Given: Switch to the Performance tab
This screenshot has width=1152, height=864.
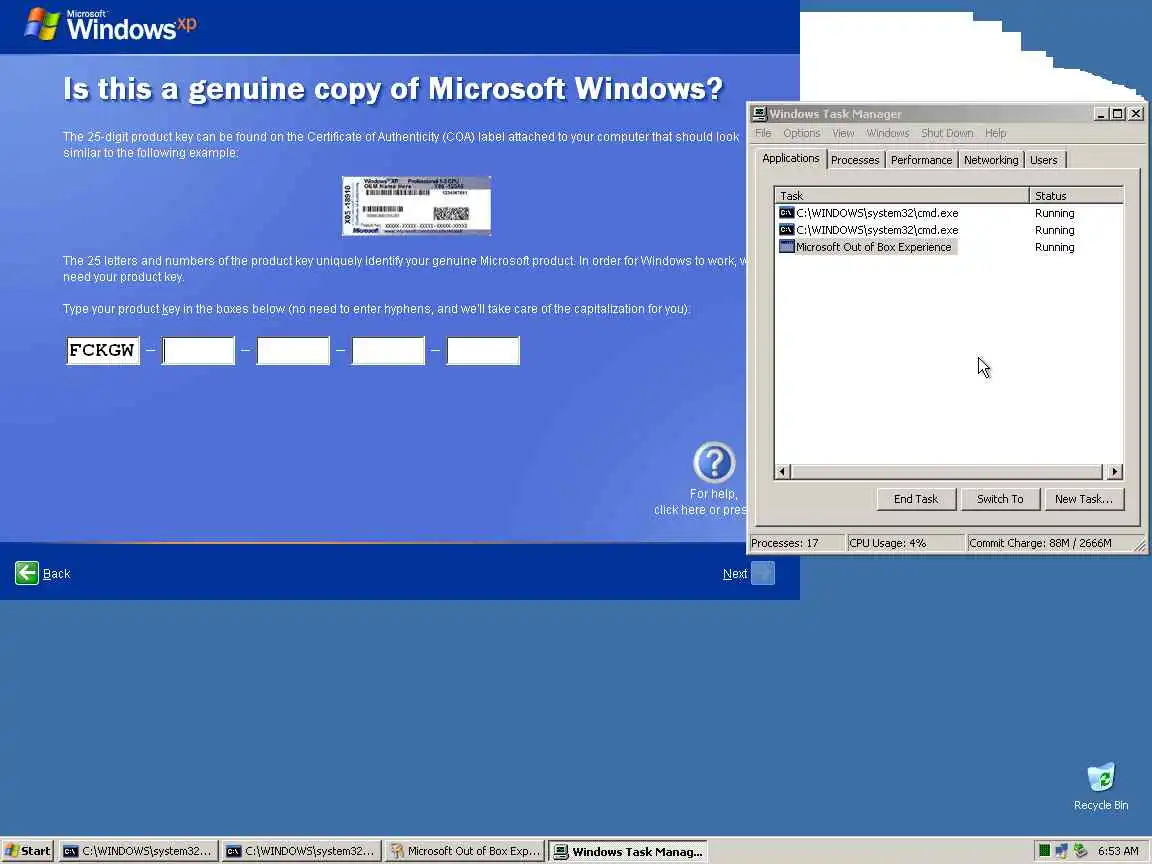Looking at the screenshot, I should pos(921,160).
